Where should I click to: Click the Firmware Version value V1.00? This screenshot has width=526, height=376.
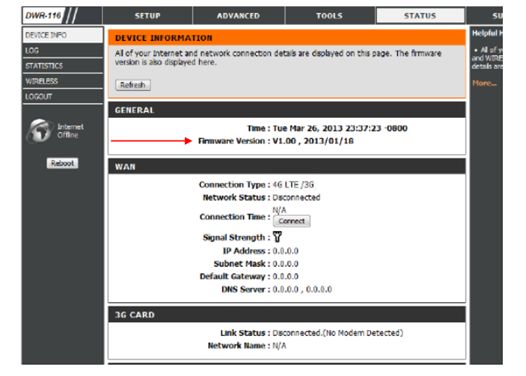click(313, 141)
